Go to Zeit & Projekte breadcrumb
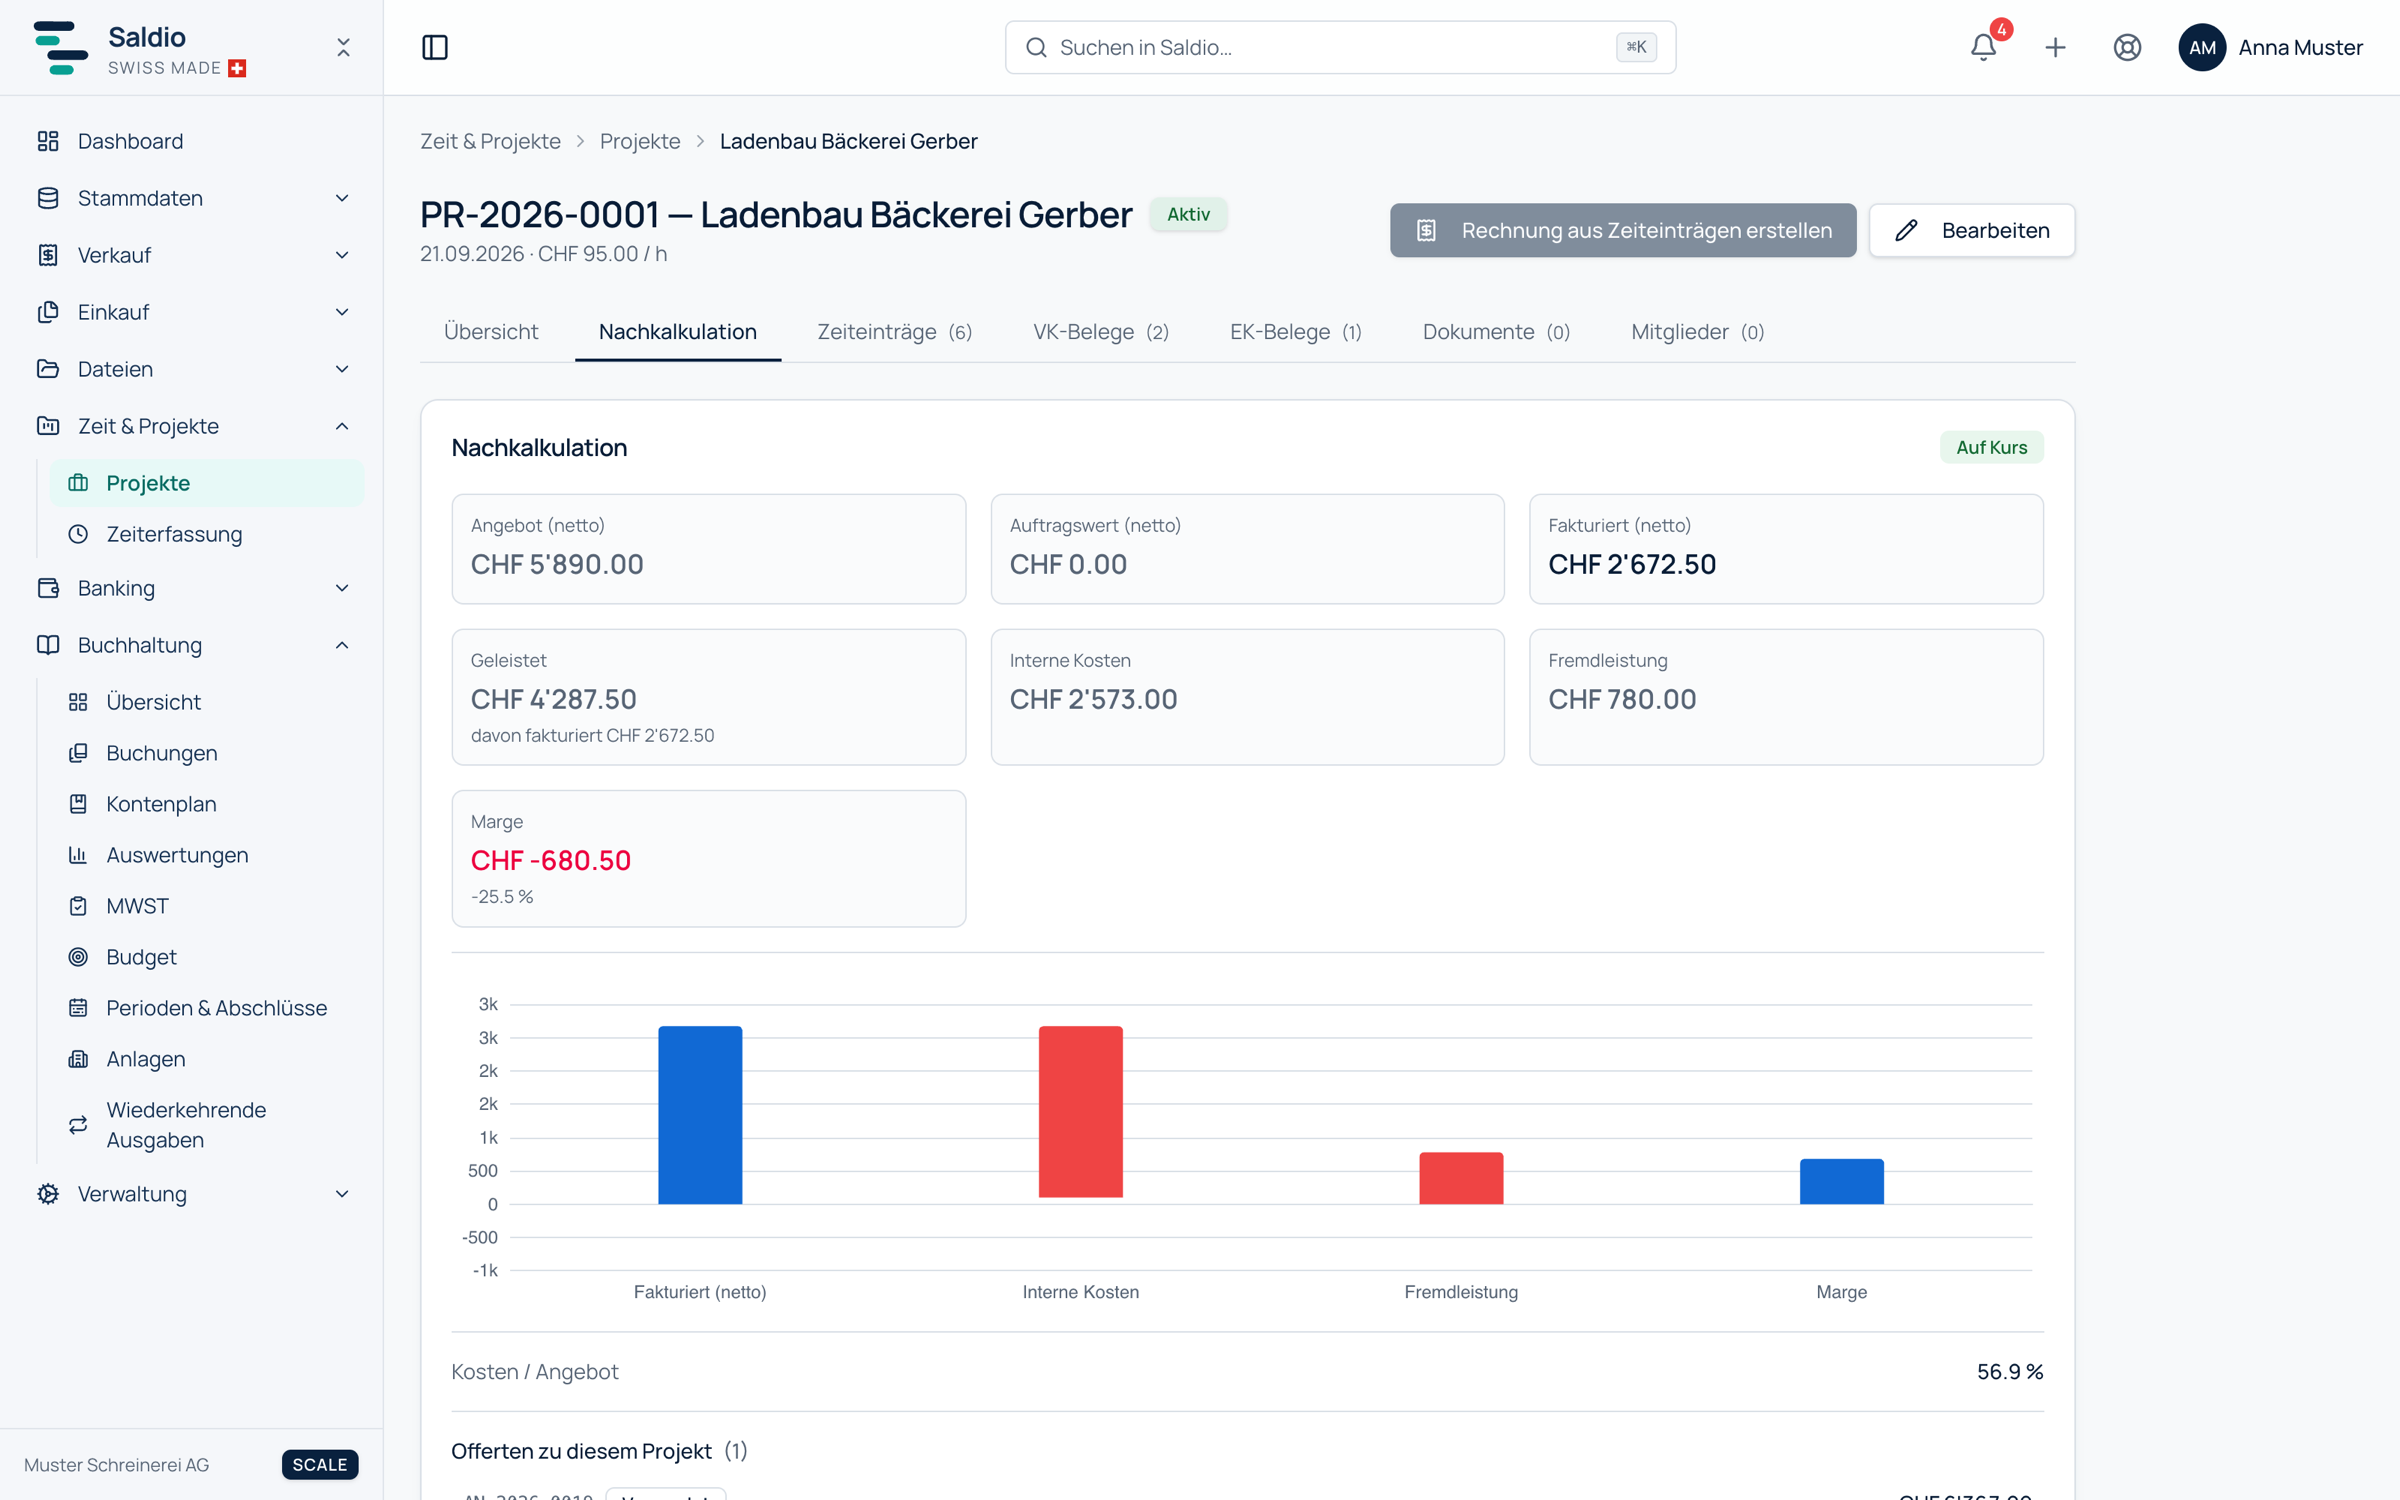The image size is (2400, 1500). (490, 141)
